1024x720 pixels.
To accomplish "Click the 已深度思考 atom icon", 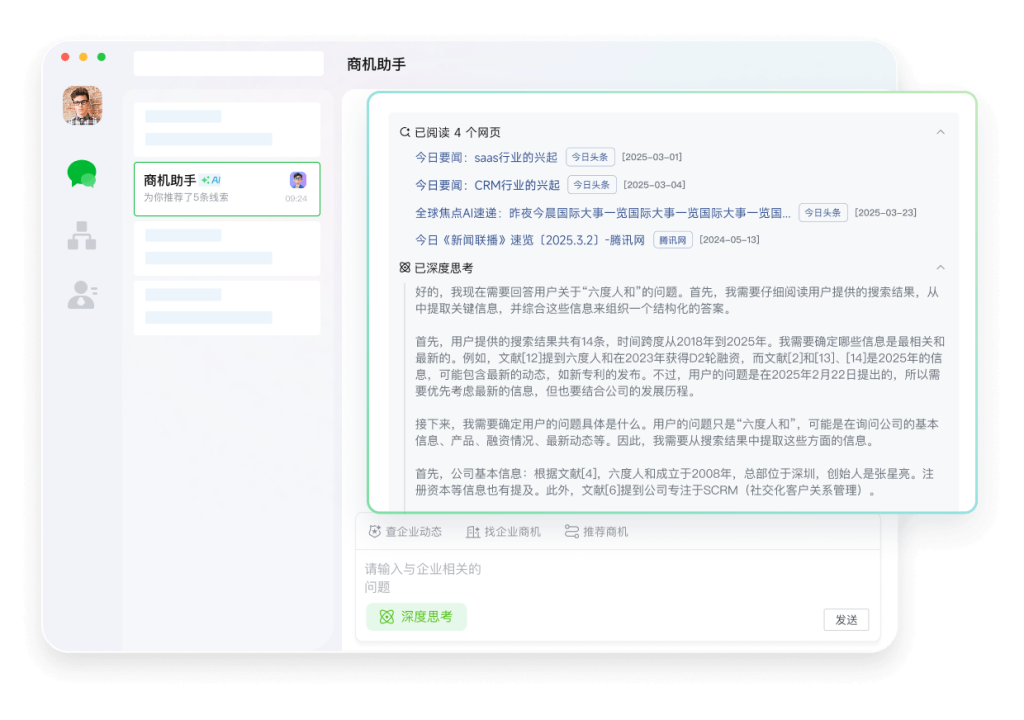I will (405, 268).
